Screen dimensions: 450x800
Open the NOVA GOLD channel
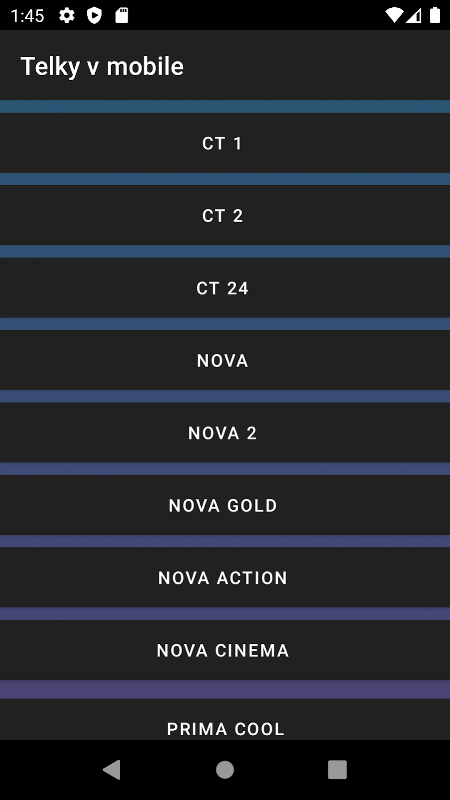pyautogui.click(x=225, y=505)
